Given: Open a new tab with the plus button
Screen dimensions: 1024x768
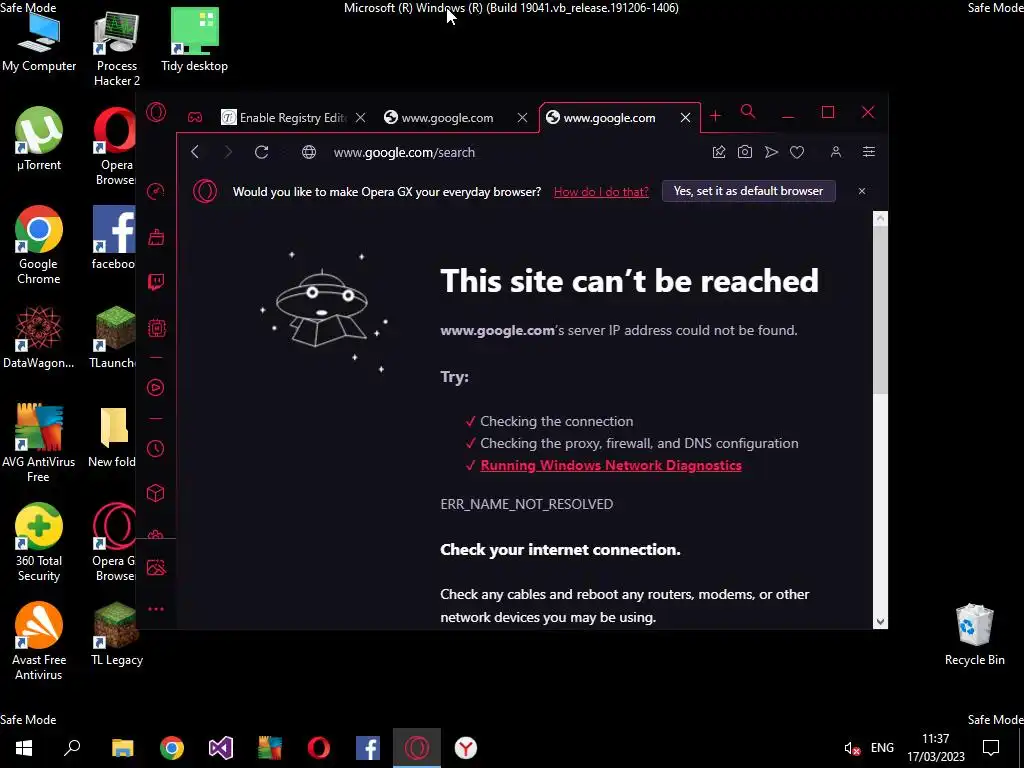Looking at the screenshot, I should pyautogui.click(x=715, y=116).
